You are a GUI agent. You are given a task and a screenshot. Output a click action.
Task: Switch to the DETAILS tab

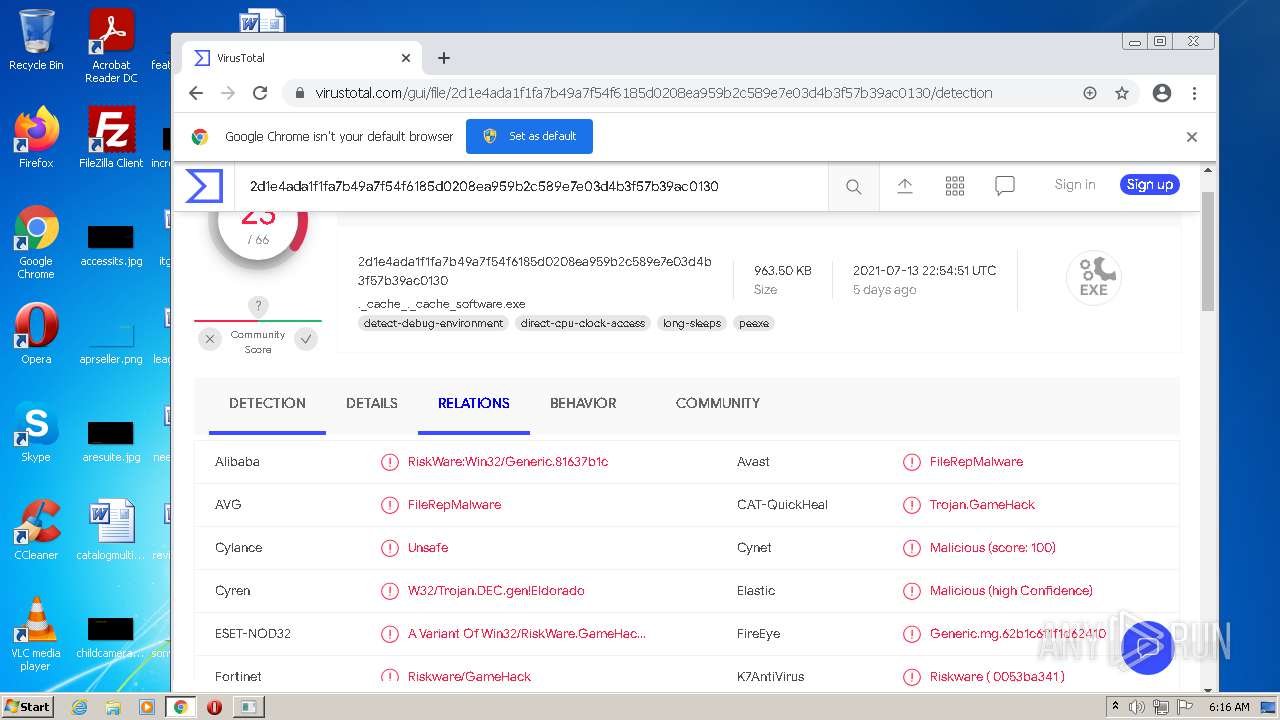372,404
